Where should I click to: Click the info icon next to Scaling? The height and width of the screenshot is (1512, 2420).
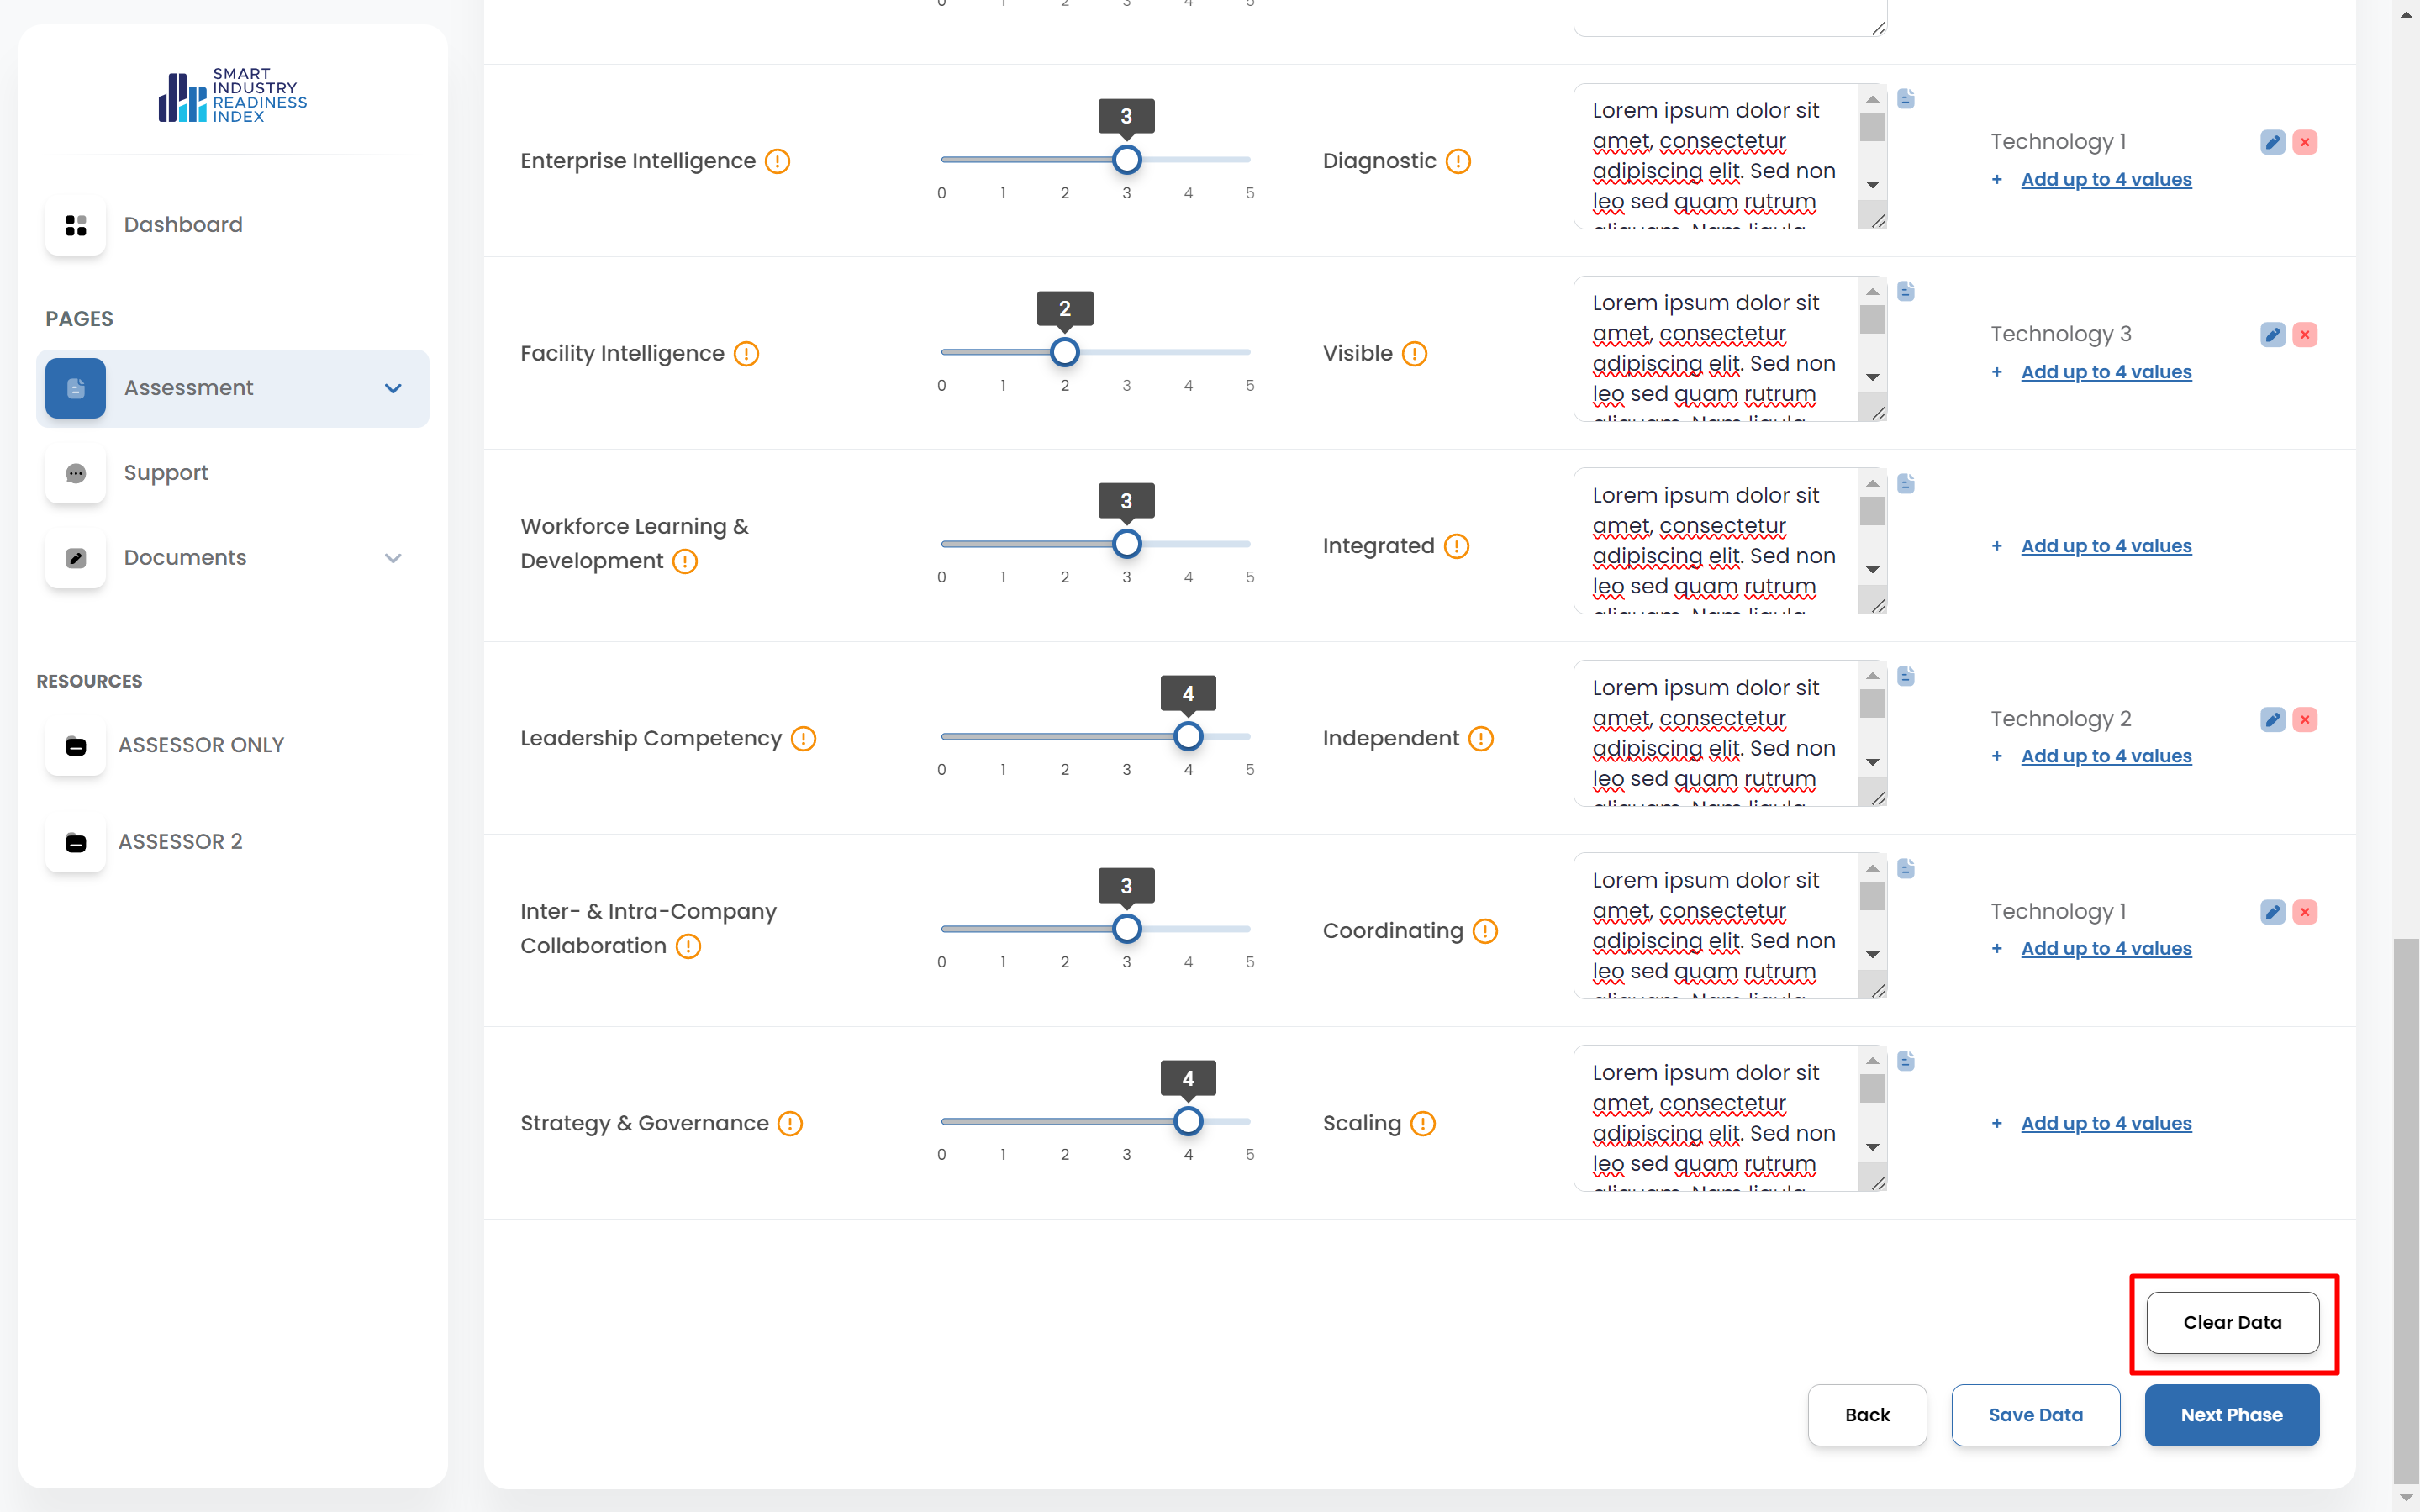pyautogui.click(x=1423, y=1124)
